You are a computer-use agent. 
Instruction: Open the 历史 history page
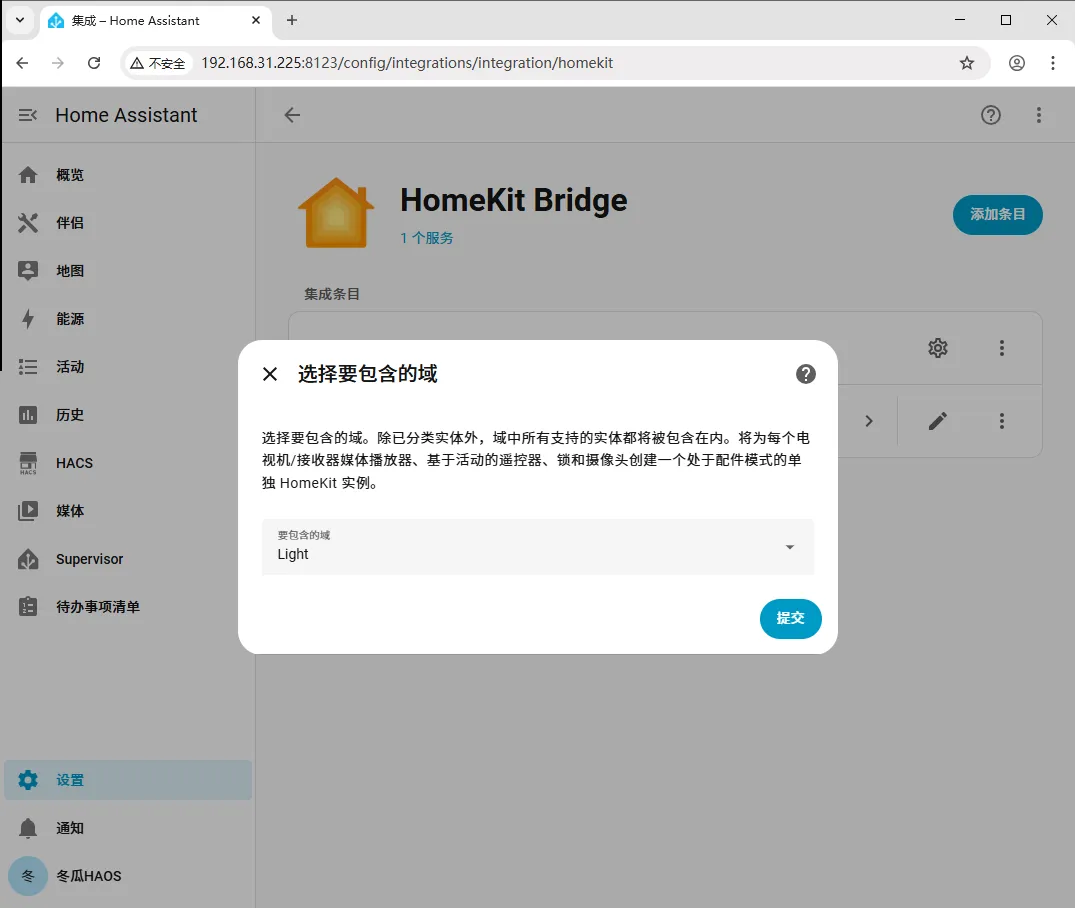pos(128,415)
